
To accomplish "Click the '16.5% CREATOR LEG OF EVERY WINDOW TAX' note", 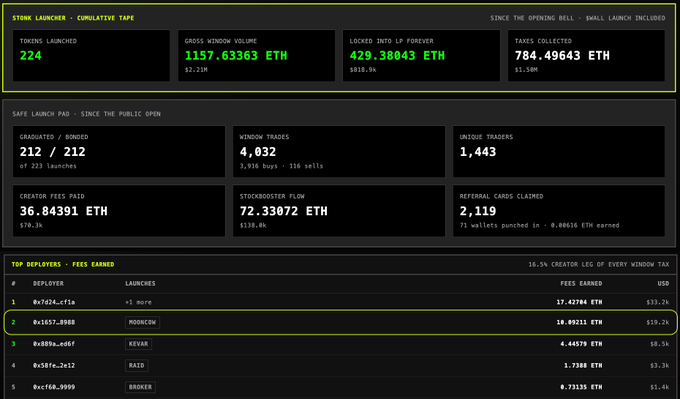I will 598,265.
